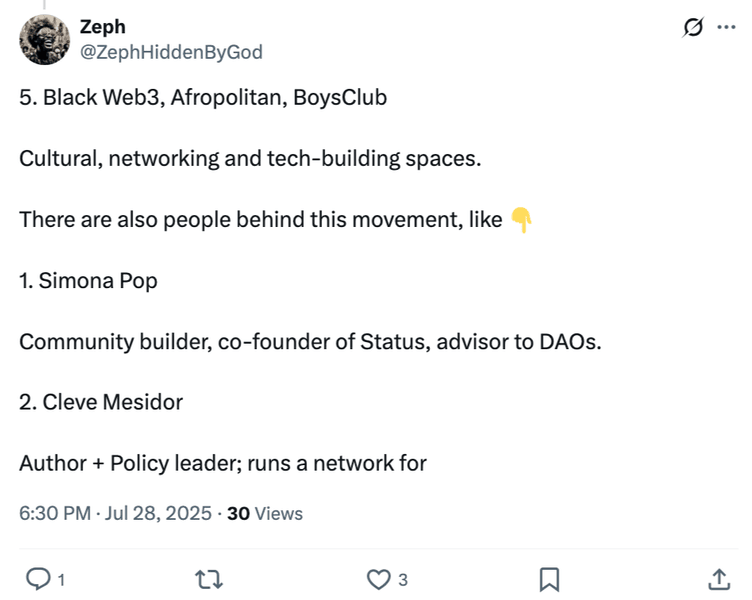752x600 pixels.
Task: Click the display name Zeph
Action: (x=102, y=27)
